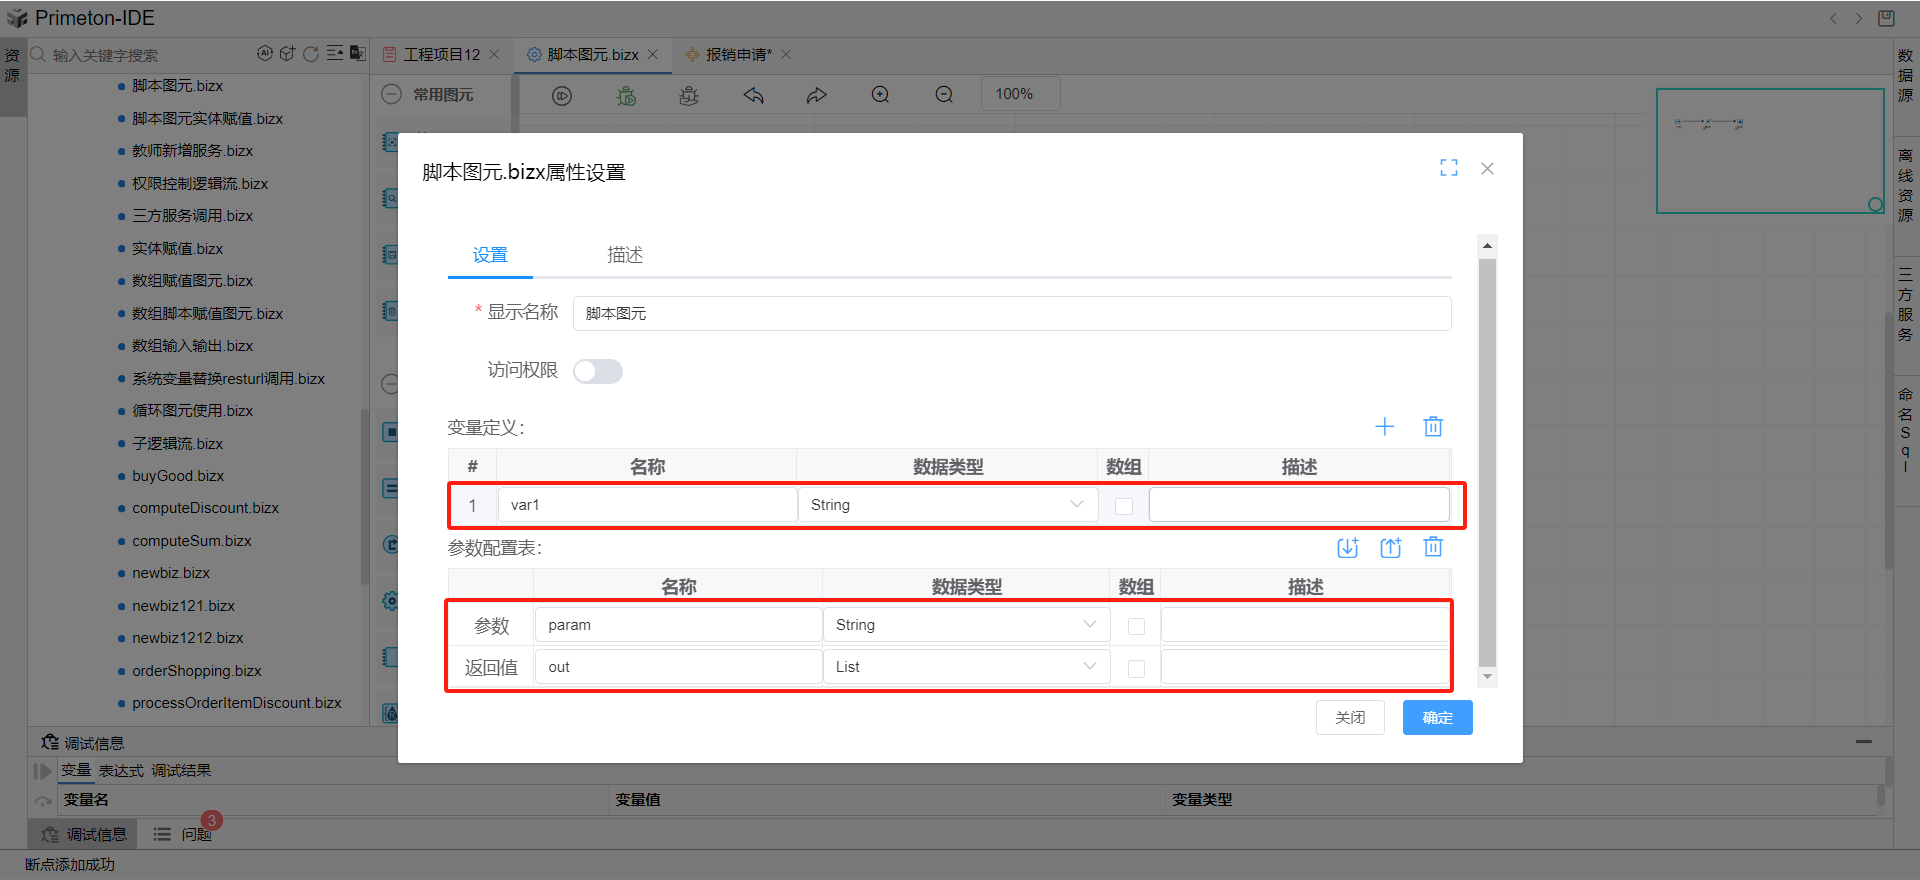Click the zoom in magnifier icon
The image size is (1920, 880).
click(x=880, y=95)
